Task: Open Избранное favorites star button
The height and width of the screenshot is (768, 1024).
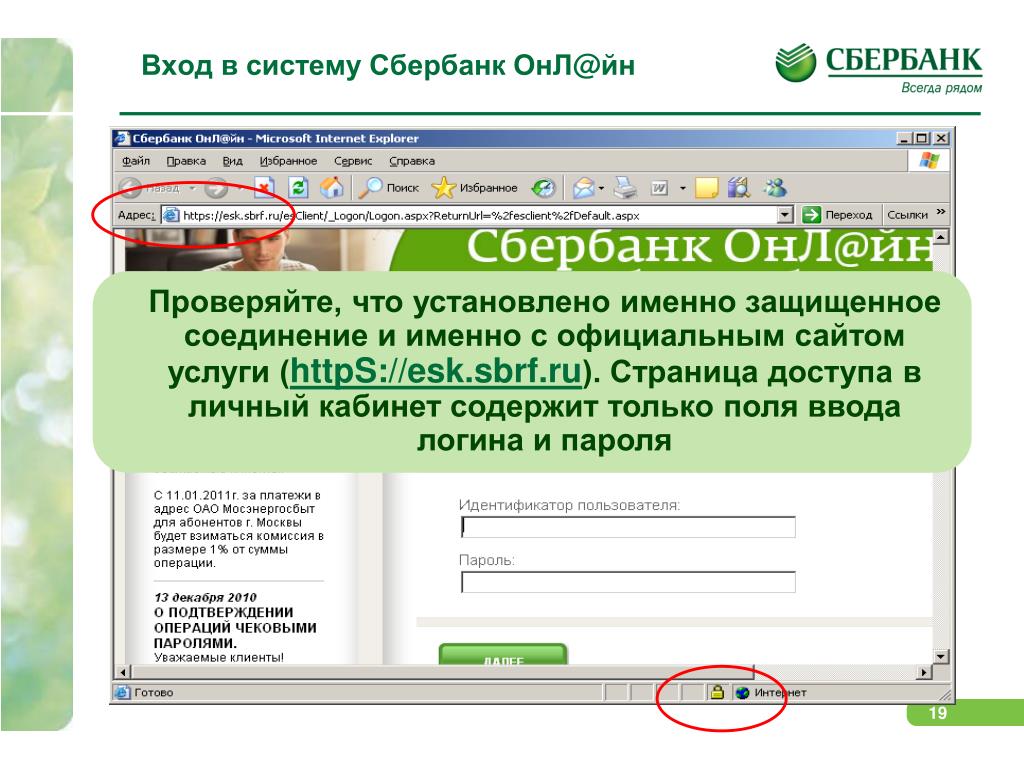Action: point(474,188)
